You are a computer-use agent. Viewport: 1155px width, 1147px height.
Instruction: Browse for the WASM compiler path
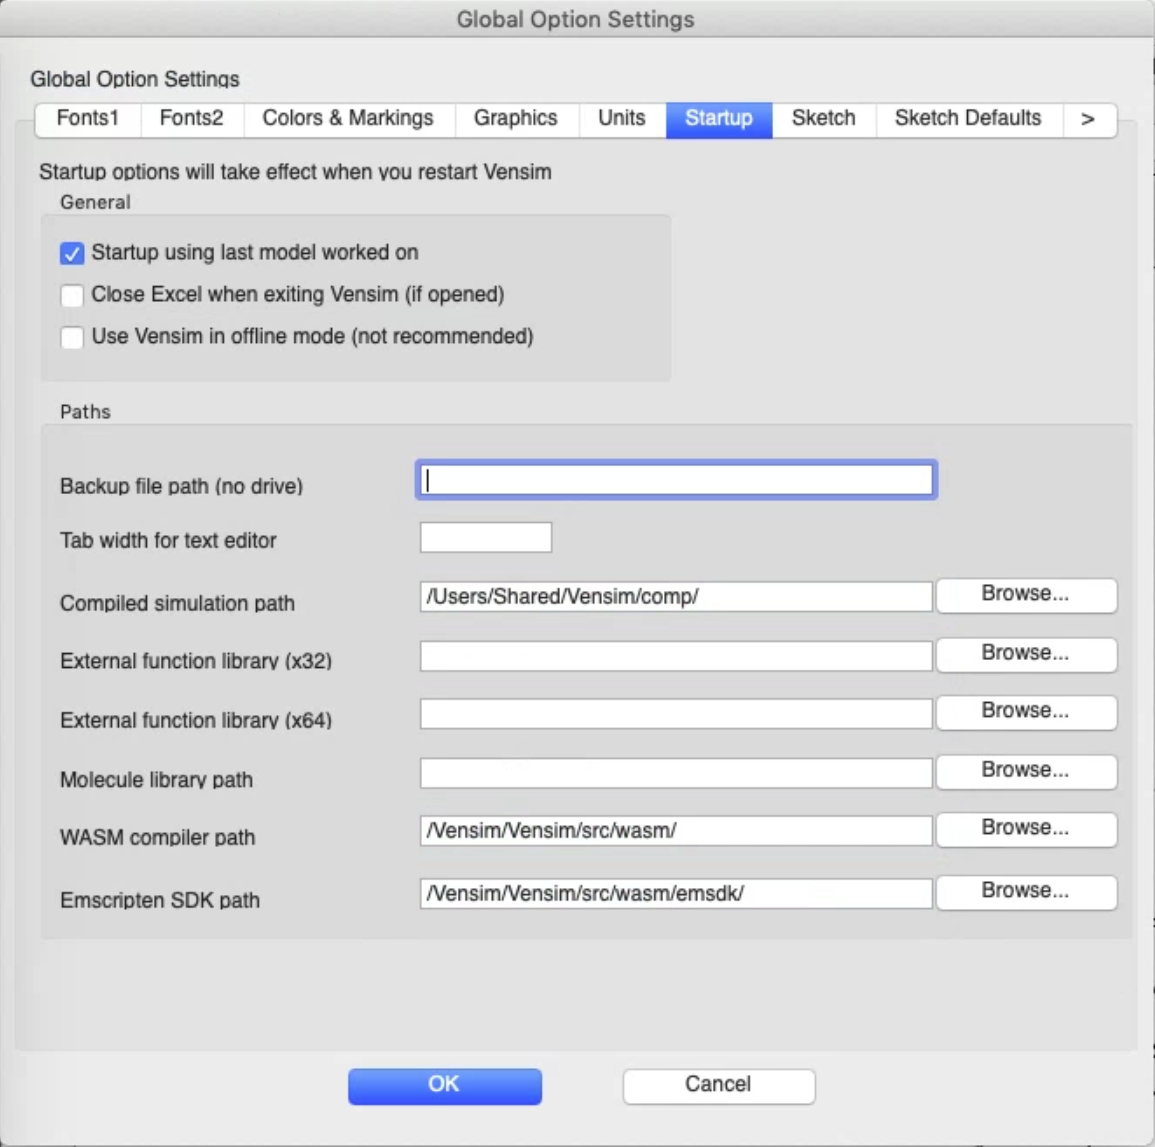(x=1025, y=829)
